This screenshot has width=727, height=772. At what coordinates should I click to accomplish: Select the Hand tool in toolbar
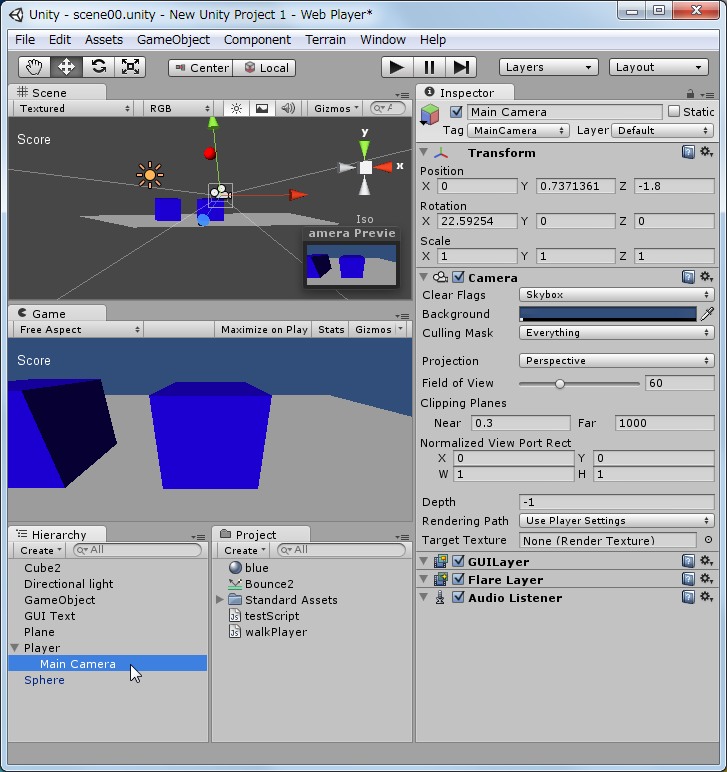click(35, 67)
